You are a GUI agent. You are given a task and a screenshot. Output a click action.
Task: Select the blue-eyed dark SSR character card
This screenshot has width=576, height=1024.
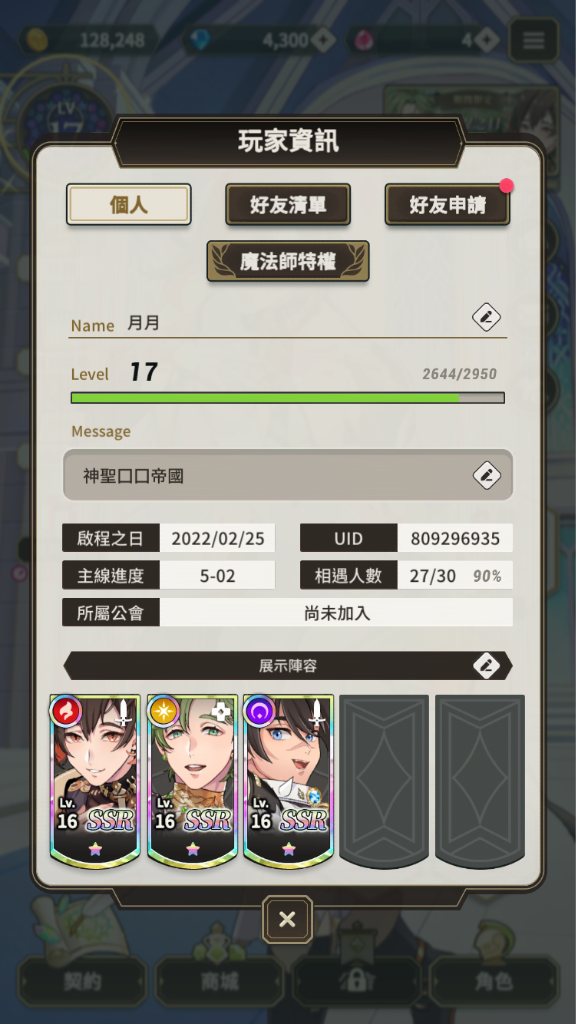click(x=288, y=781)
